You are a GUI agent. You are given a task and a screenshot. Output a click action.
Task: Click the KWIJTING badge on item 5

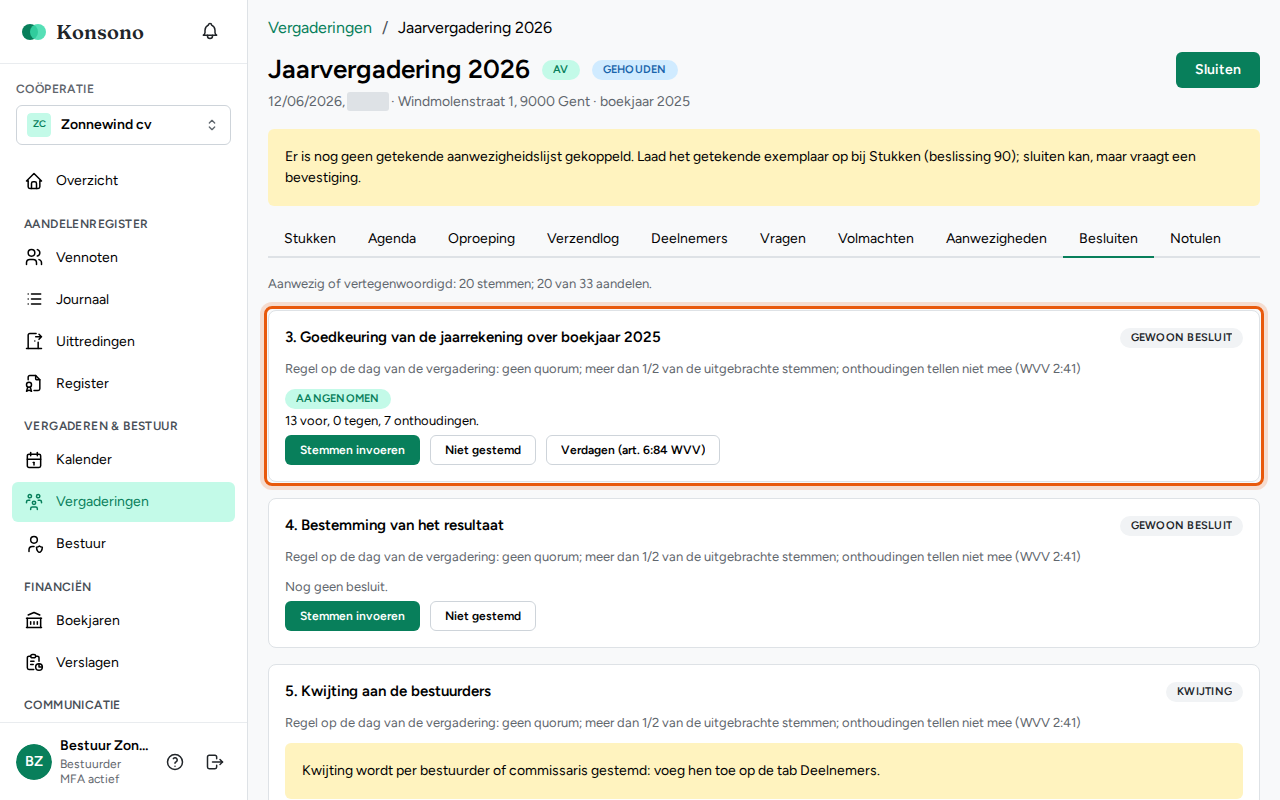(1204, 692)
